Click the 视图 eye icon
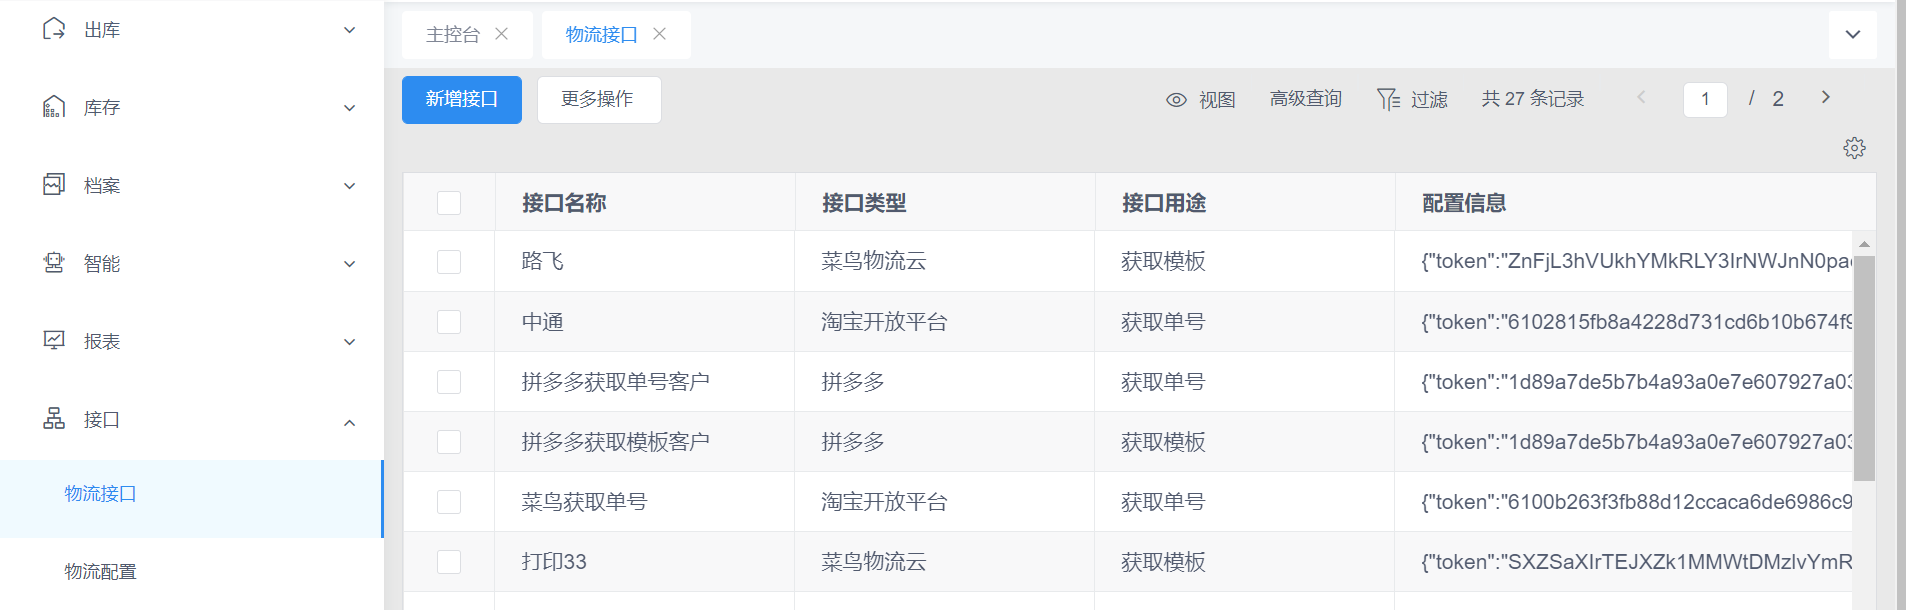This screenshot has height=610, width=1906. (1177, 100)
